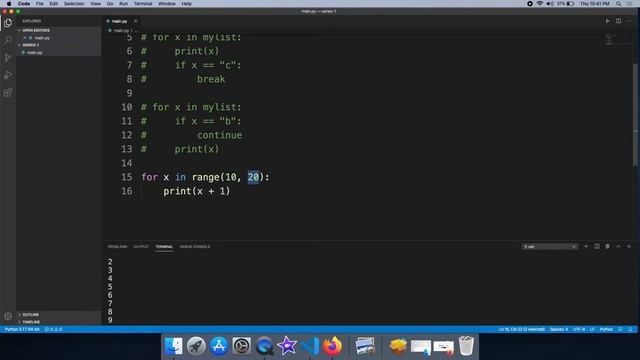Close the terminal panel

click(629, 247)
